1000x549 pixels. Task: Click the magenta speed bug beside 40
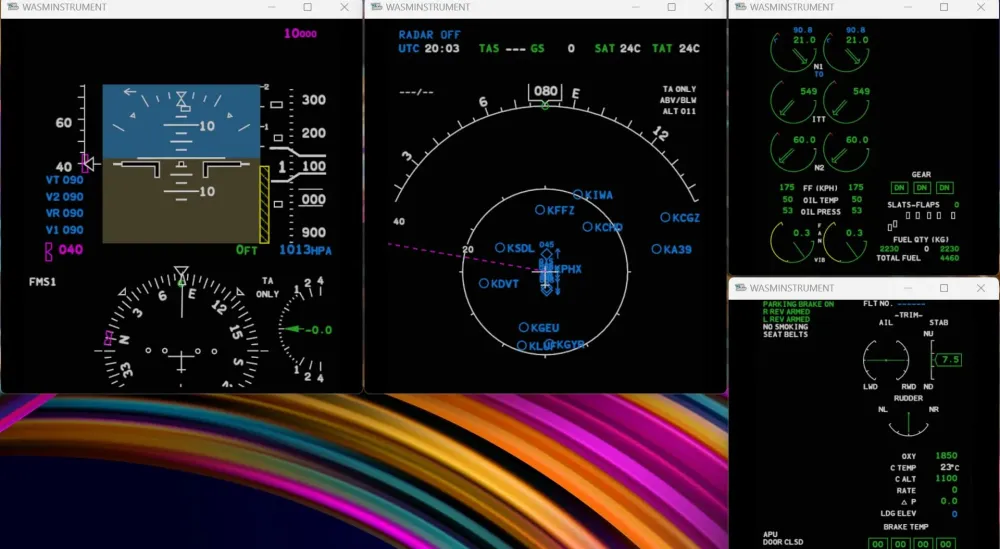click(85, 163)
